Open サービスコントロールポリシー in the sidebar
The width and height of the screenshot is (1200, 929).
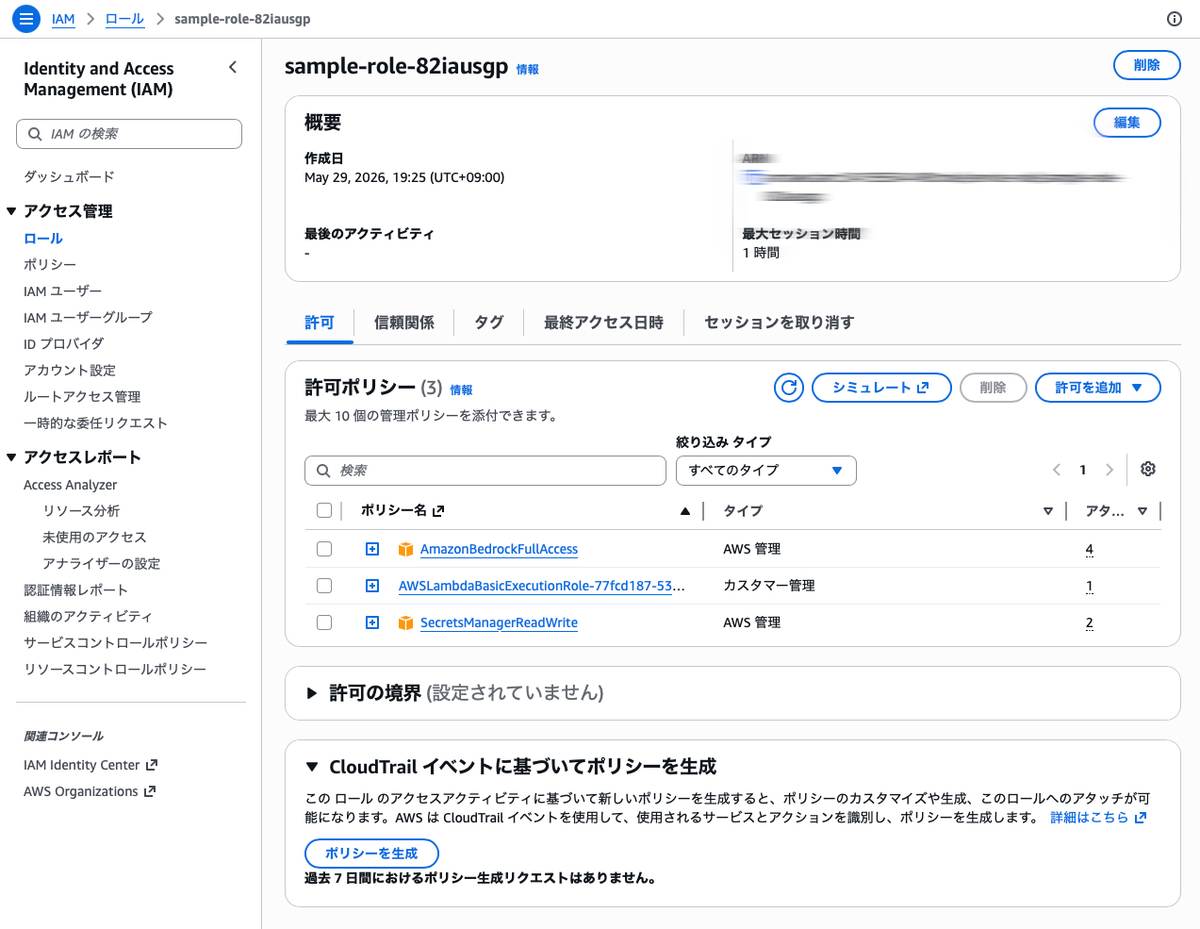[x=115, y=643]
